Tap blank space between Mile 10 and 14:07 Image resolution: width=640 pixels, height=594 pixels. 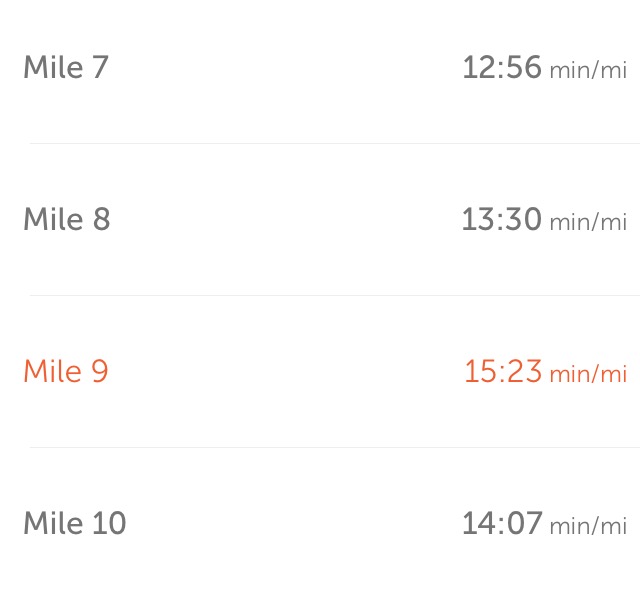click(294, 523)
